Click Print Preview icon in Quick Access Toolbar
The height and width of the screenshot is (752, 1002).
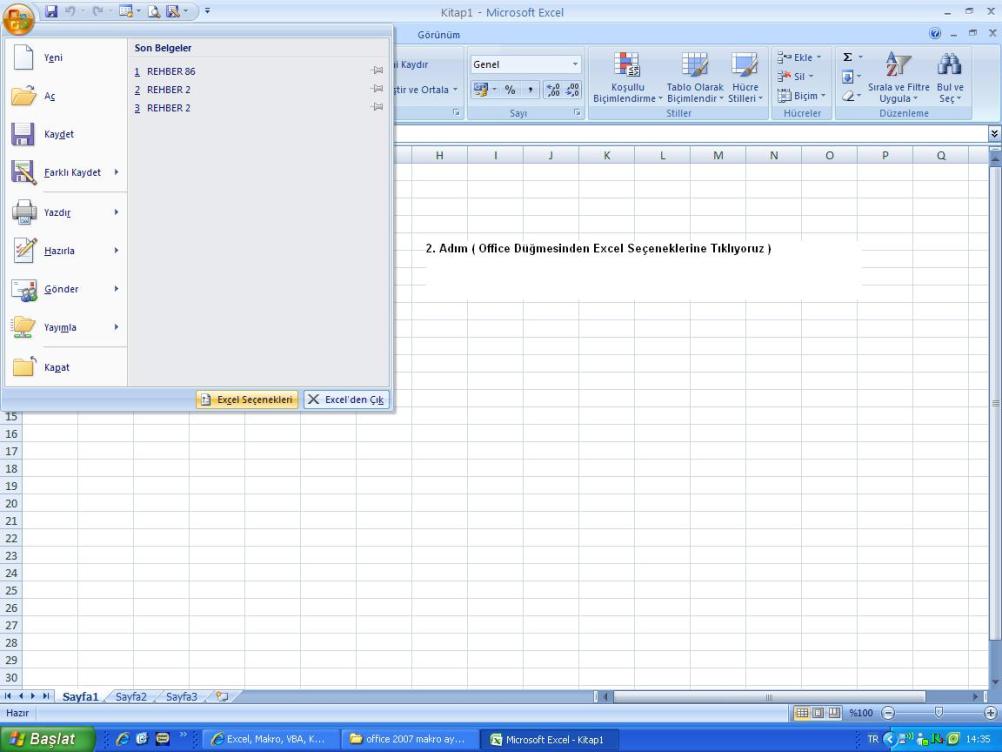coord(154,12)
